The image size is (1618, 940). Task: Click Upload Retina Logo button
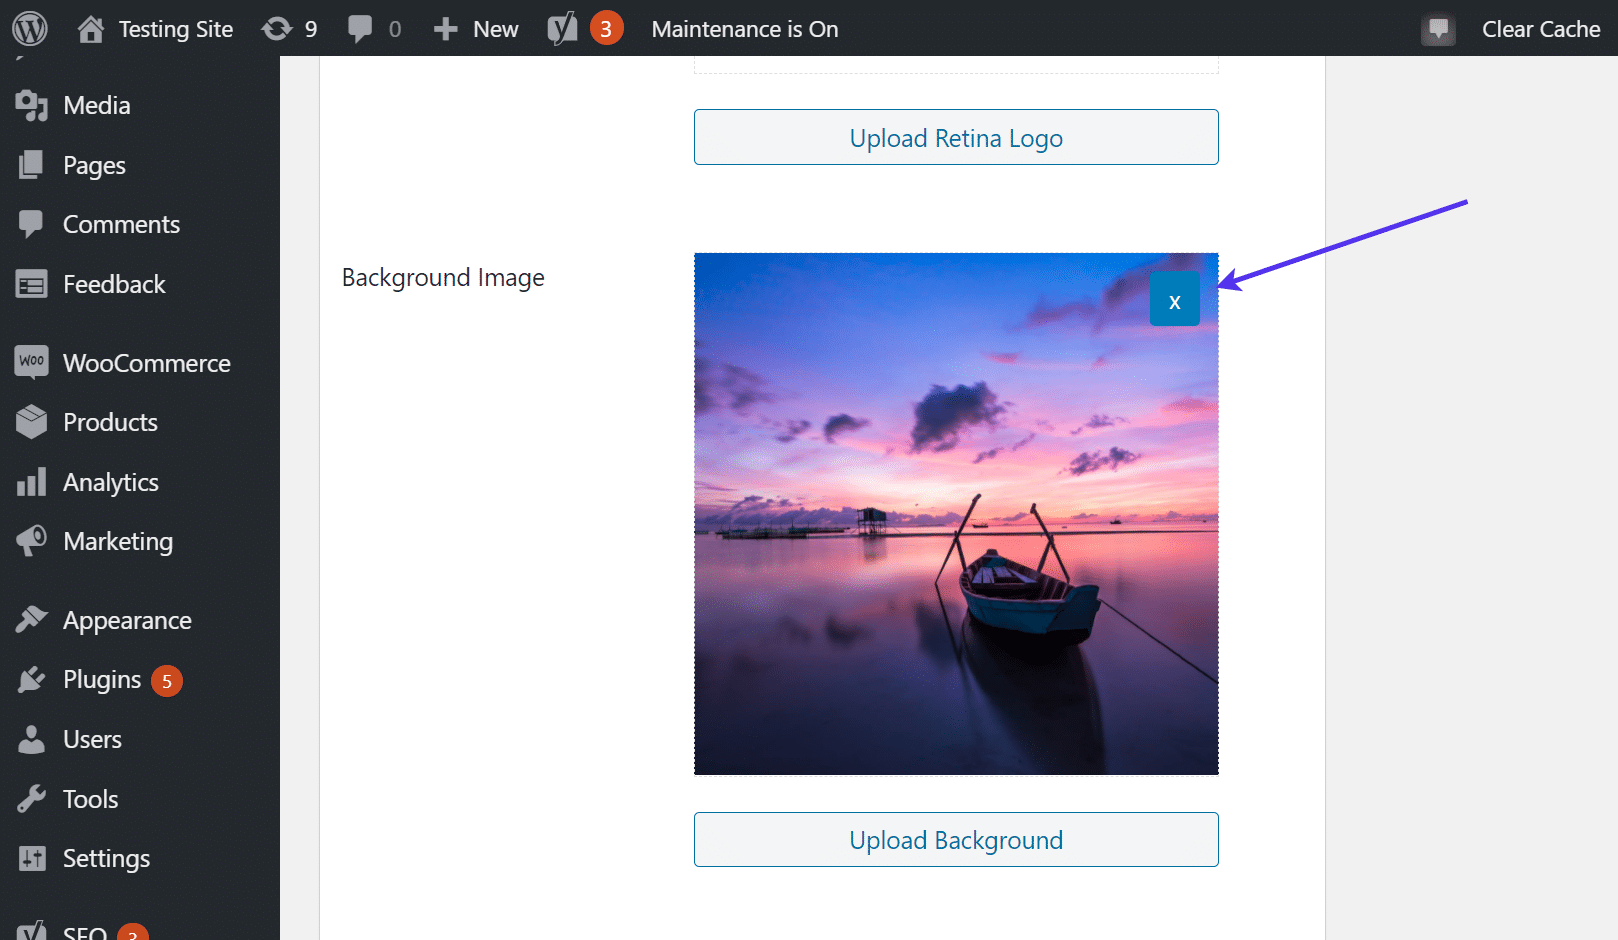pos(955,138)
